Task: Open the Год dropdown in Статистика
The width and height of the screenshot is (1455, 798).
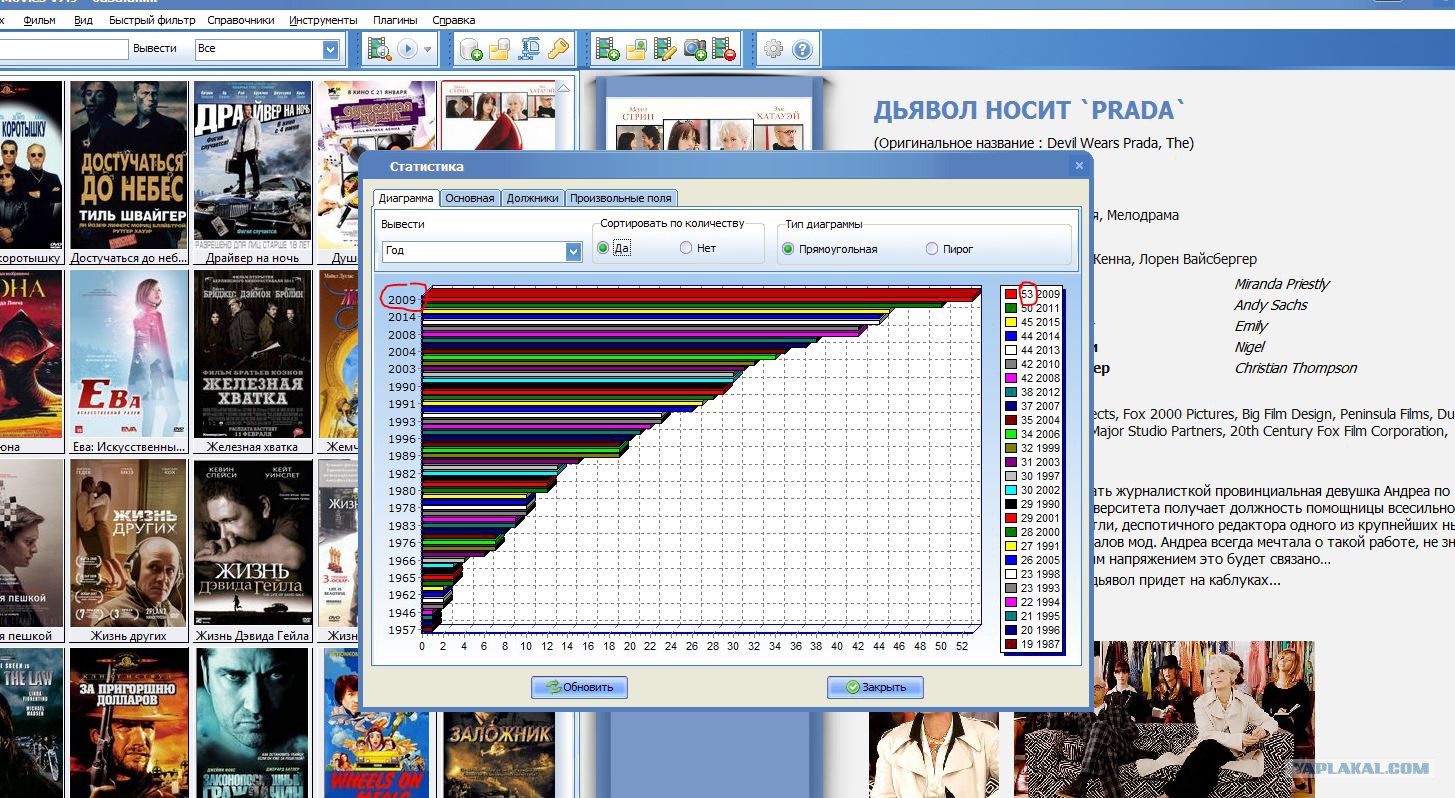Action: 573,251
